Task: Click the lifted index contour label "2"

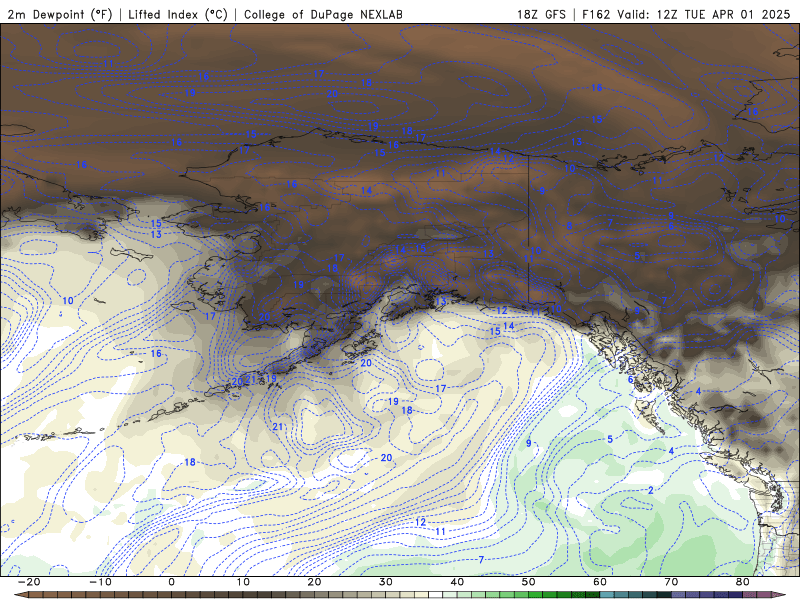Action: tap(651, 490)
